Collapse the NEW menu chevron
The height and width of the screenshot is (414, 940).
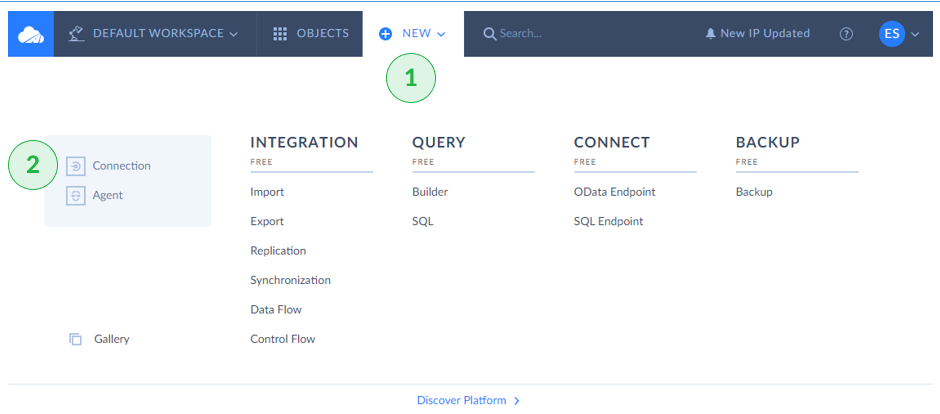[441, 34]
